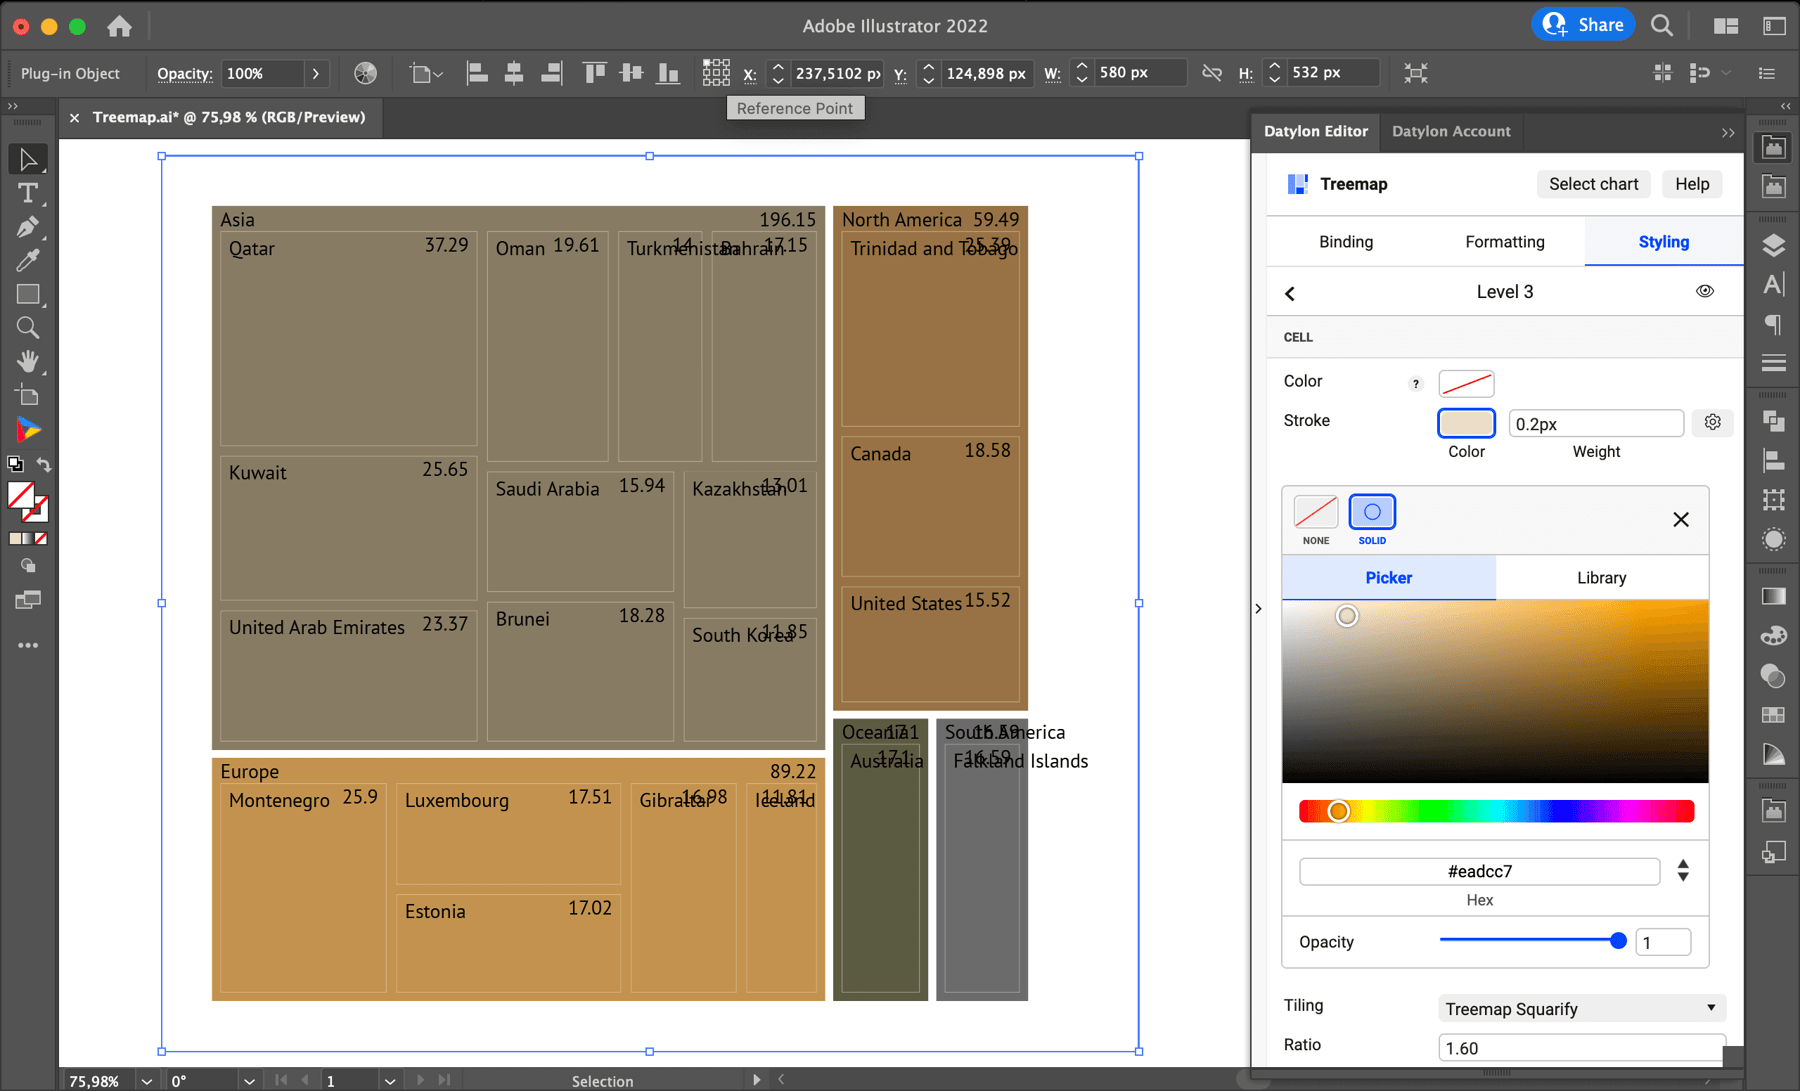Viewport: 1800px width, 1091px height.
Task: Open the Layers panel from the right dock
Action: (1773, 244)
